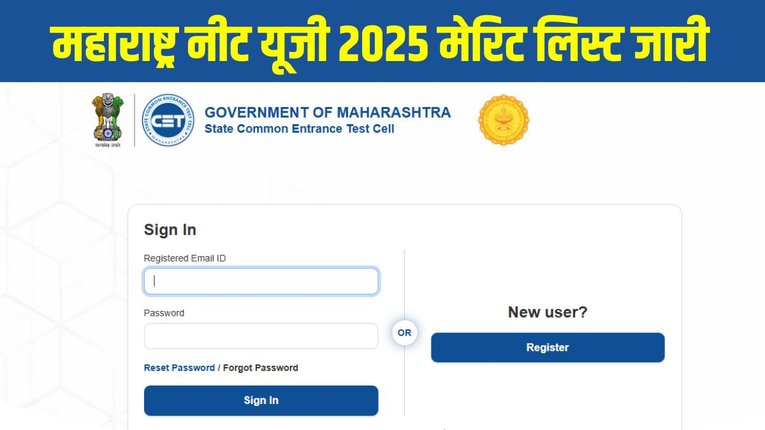Click the circular OR divider badge
The height and width of the screenshot is (430, 765).
(x=404, y=333)
